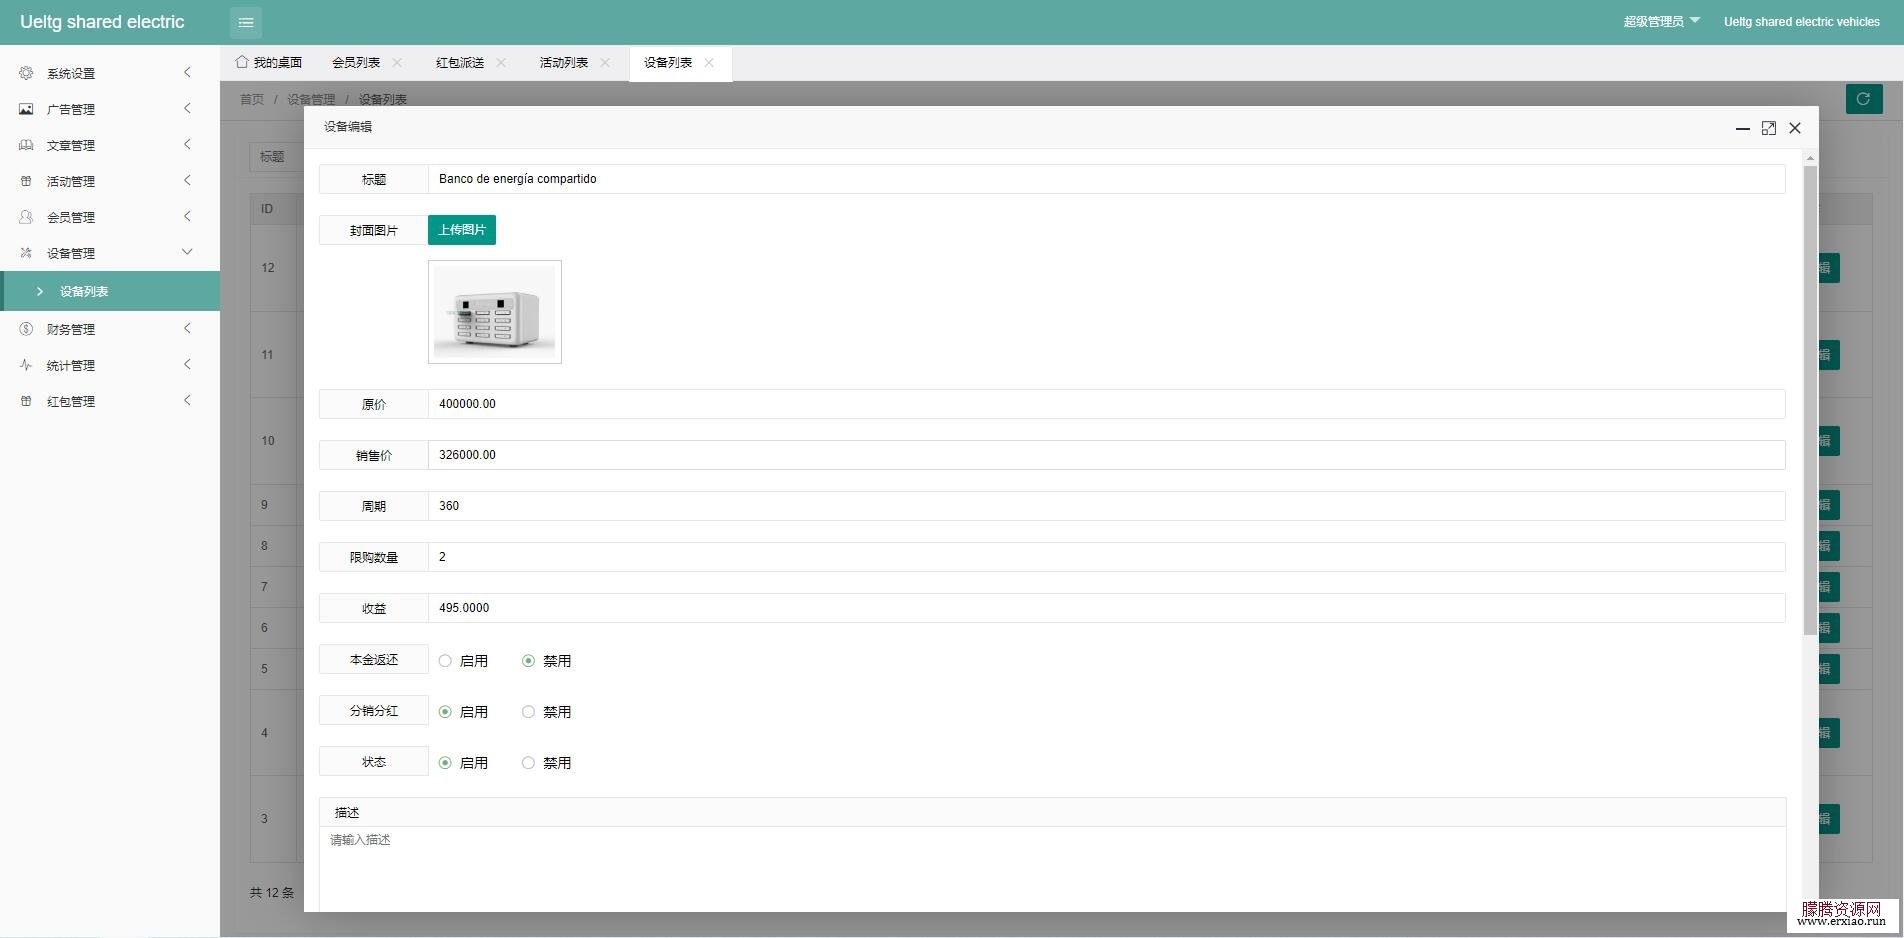
Task: Select 禁用 for 本金返还
Action: [x=528, y=661]
